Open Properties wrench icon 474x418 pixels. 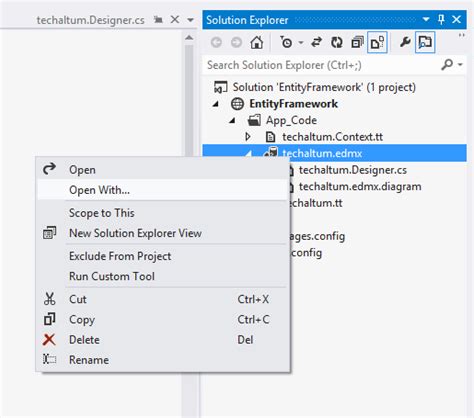pos(405,42)
